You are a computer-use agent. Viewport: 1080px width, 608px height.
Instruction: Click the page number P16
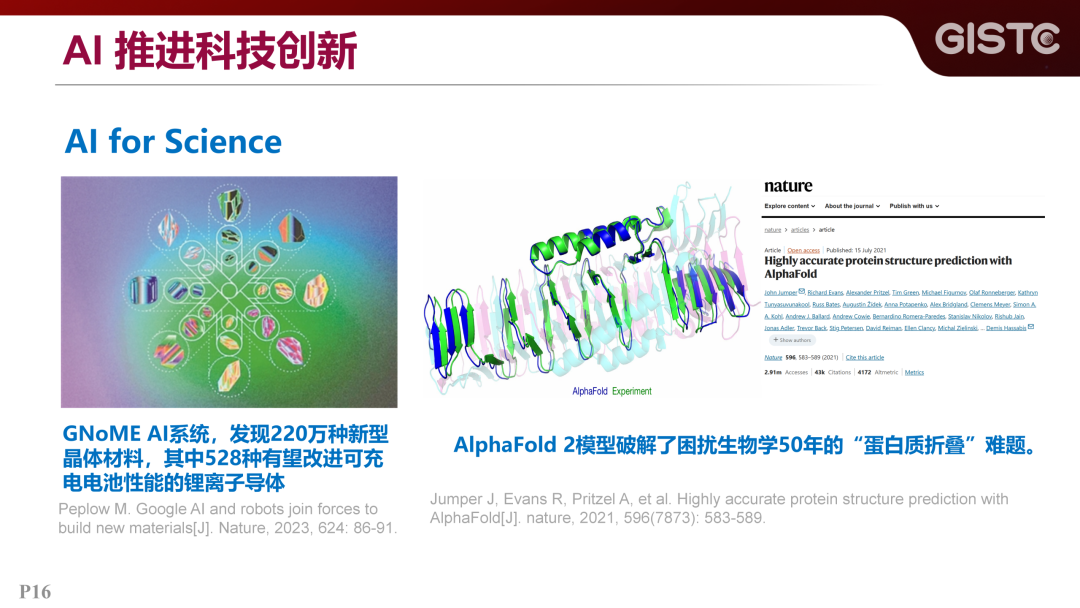pyautogui.click(x=35, y=592)
